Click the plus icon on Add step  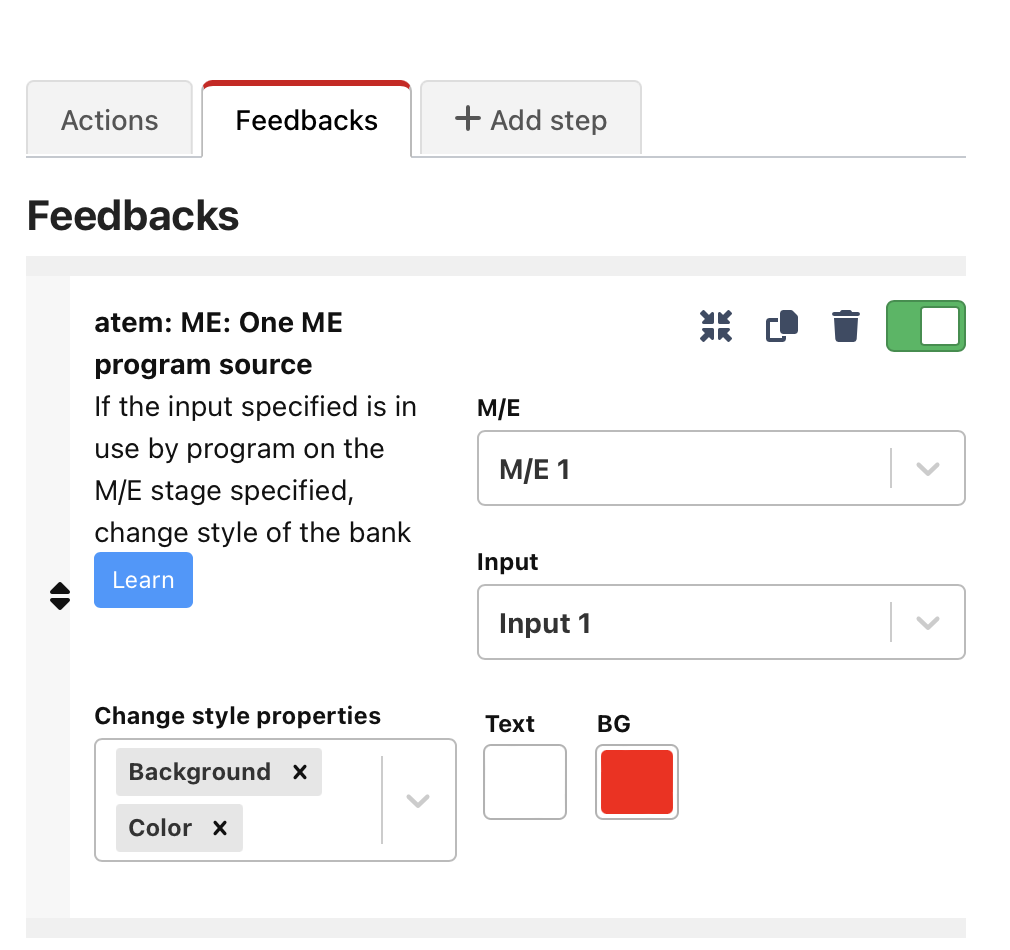466,119
